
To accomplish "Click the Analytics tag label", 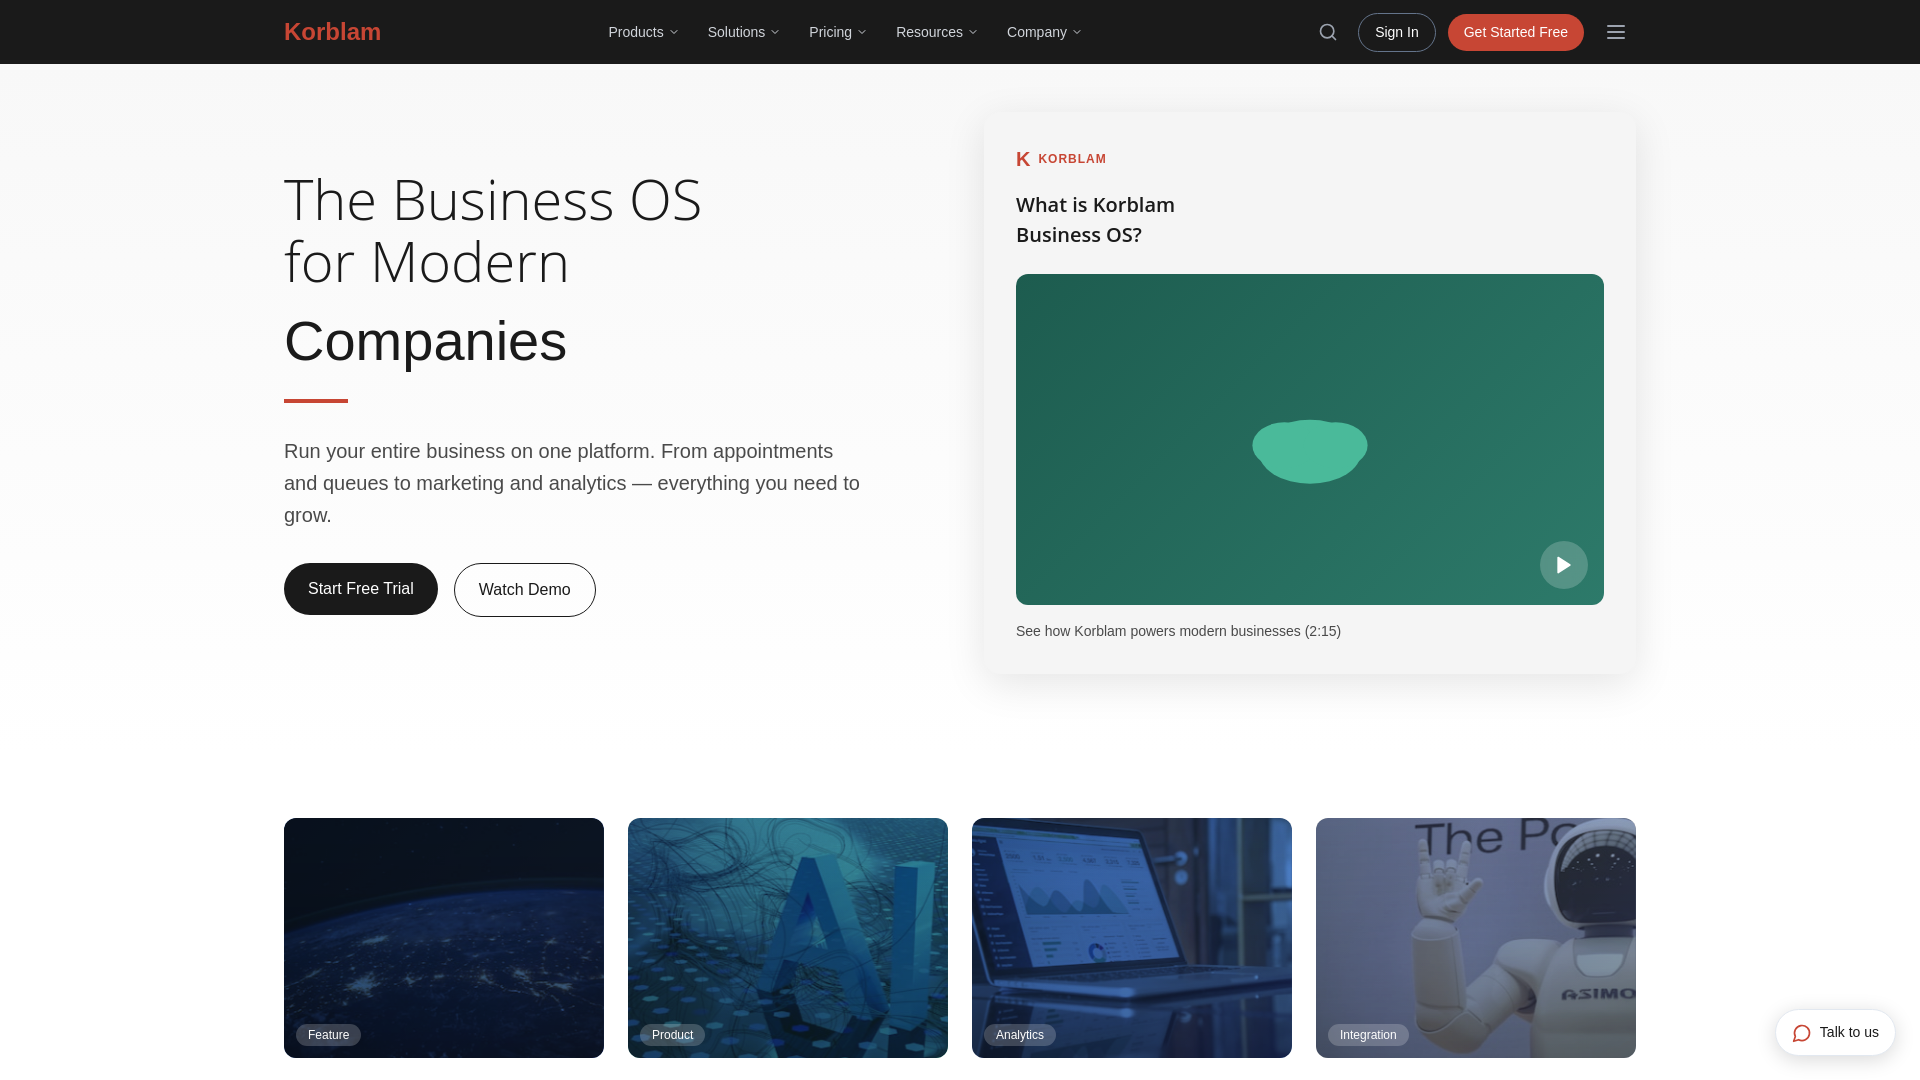I will point(1020,1035).
